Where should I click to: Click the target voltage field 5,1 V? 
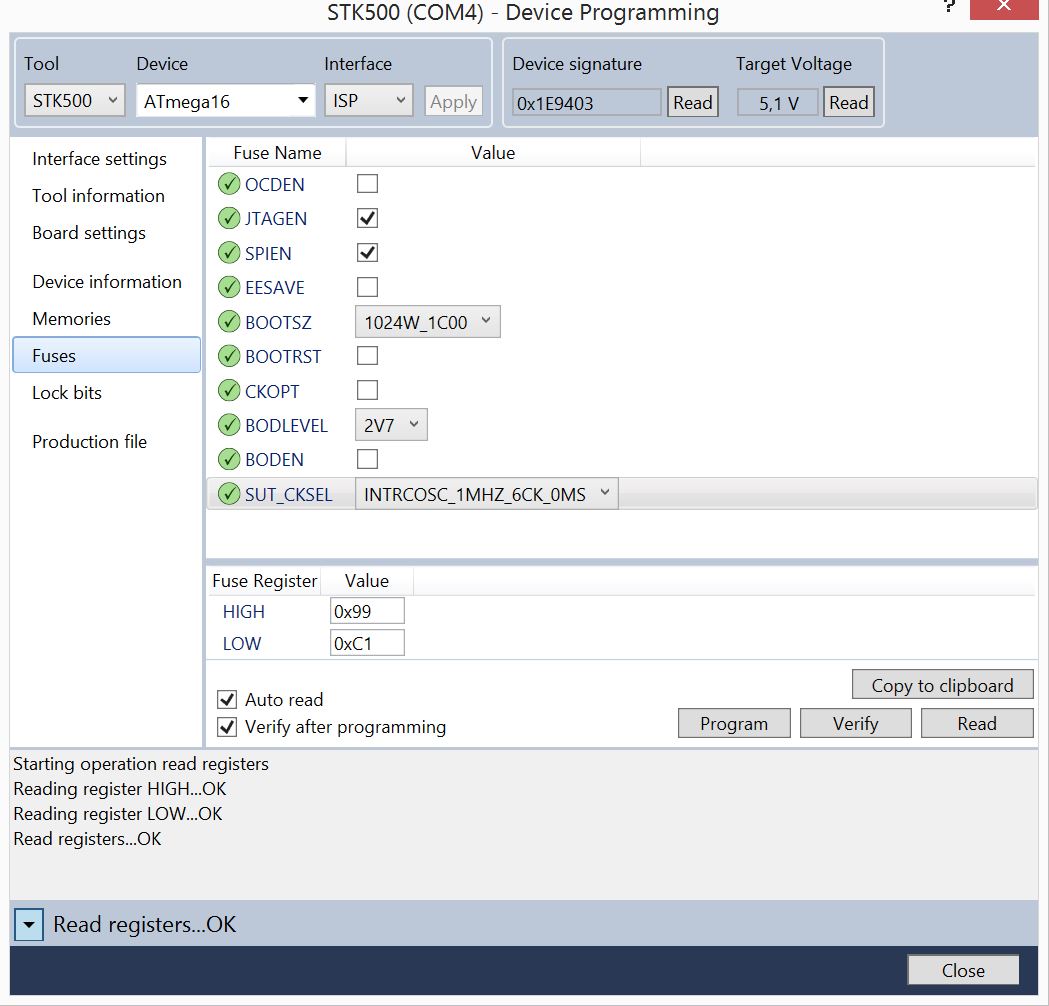click(778, 102)
